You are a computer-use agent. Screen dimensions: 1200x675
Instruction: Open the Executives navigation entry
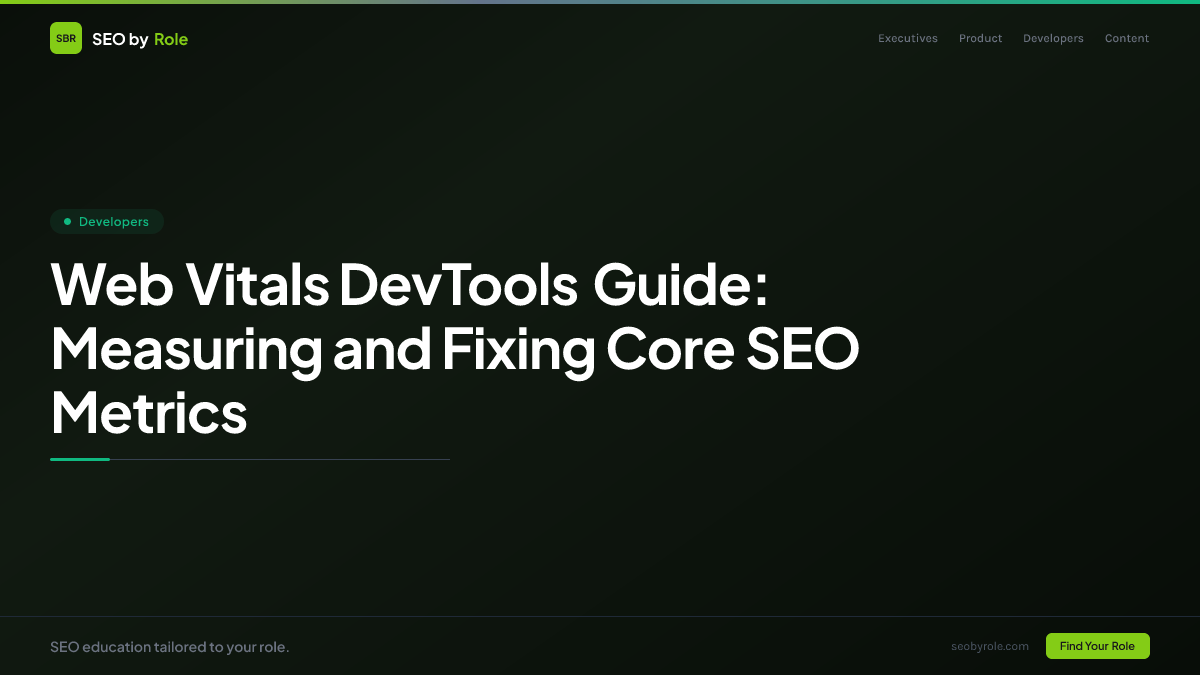907,38
